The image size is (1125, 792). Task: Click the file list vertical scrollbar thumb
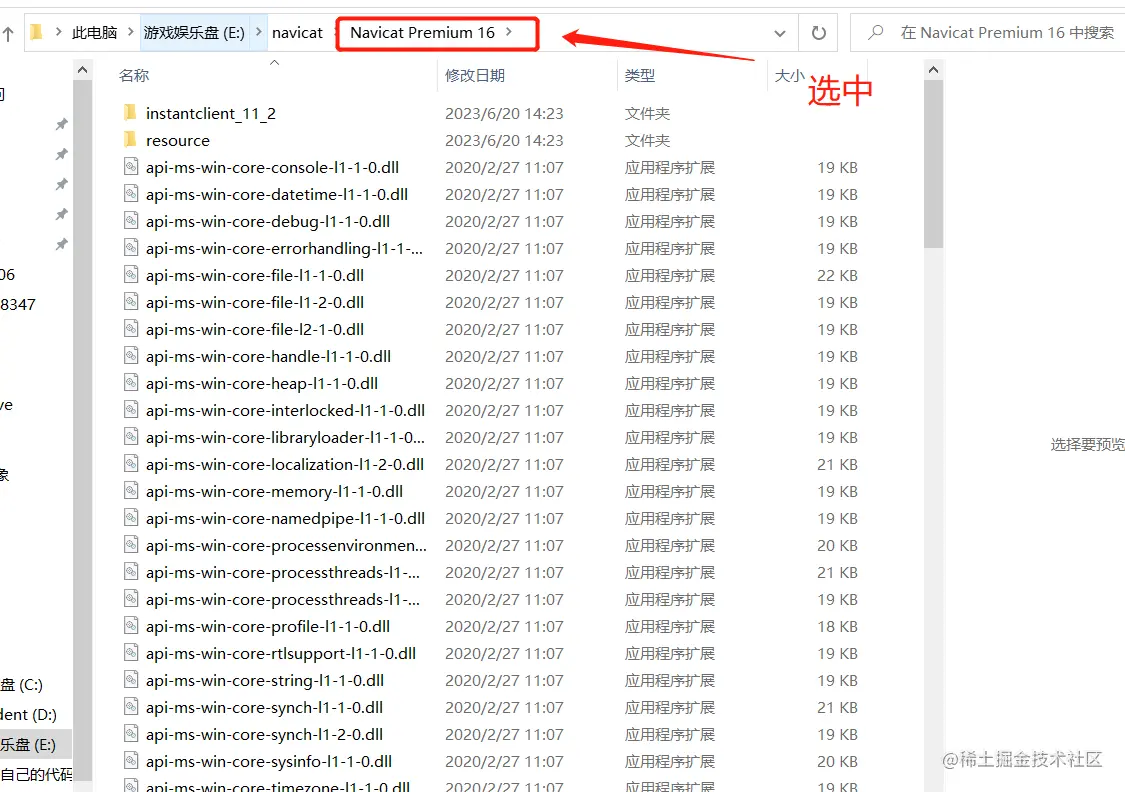click(933, 164)
